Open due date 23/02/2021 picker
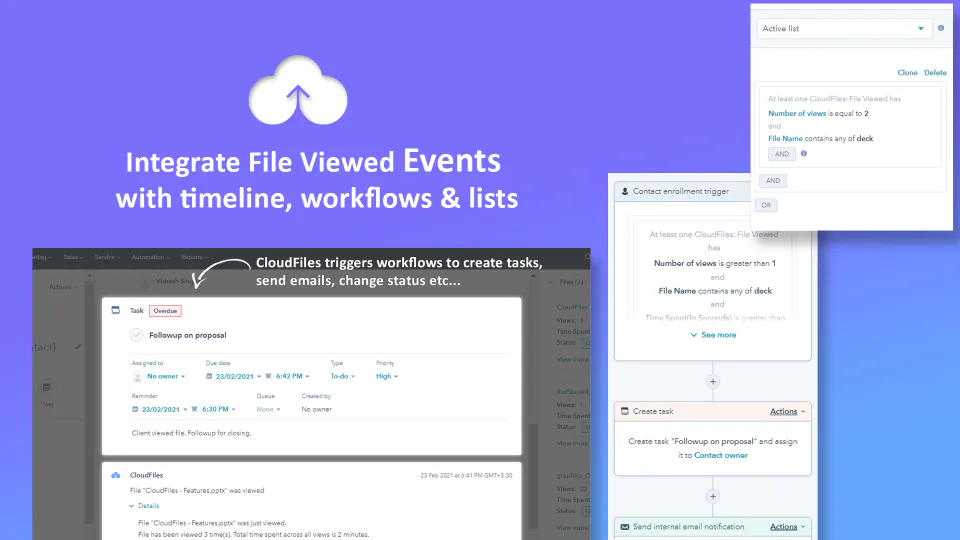The height and width of the screenshot is (540, 960). coord(238,376)
